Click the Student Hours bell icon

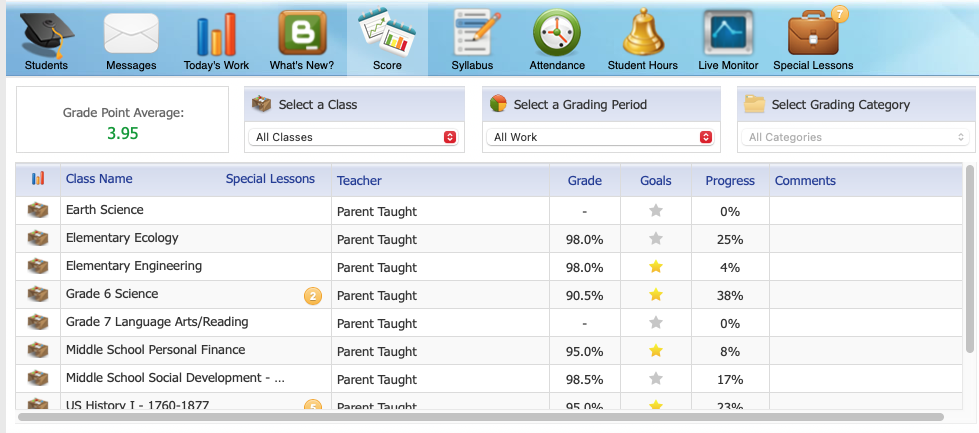[x=643, y=35]
